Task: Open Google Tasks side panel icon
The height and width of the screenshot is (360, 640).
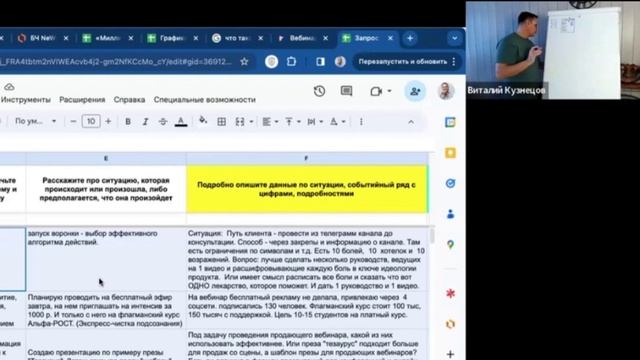Action: pyautogui.click(x=450, y=183)
